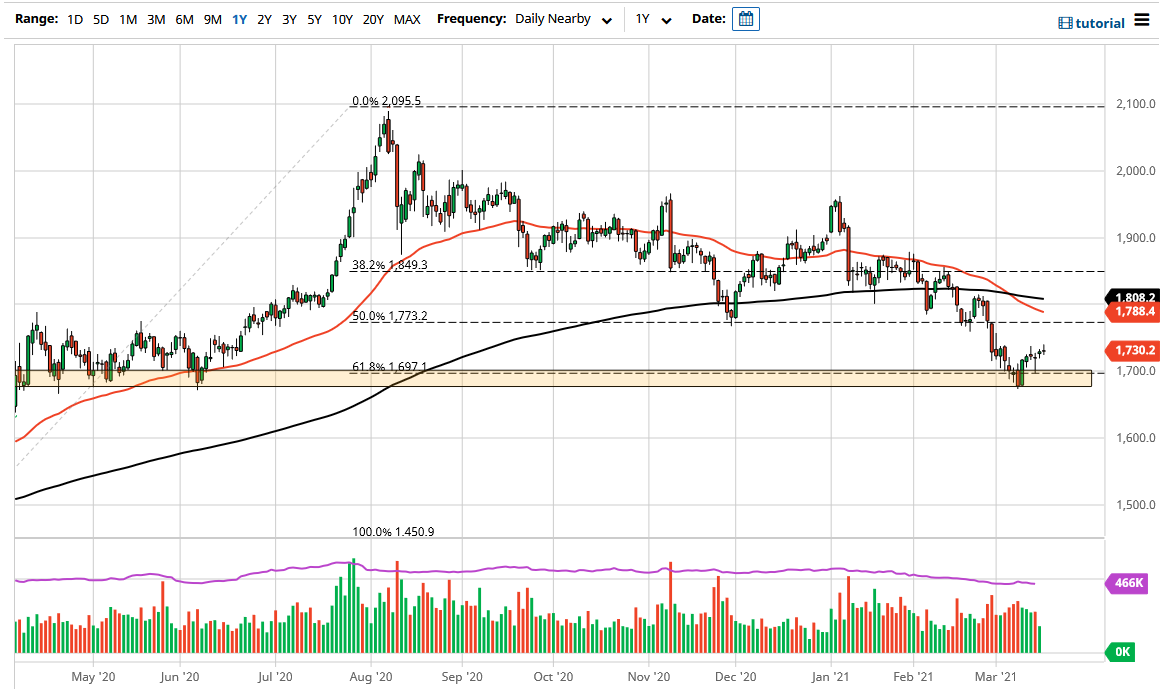Select the 2Y range
The image size is (1167, 698).
click(x=264, y=19)
